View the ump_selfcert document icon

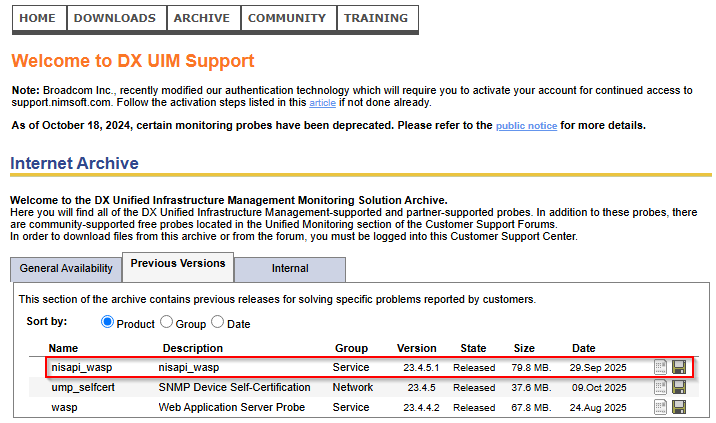tap(661, 387)
